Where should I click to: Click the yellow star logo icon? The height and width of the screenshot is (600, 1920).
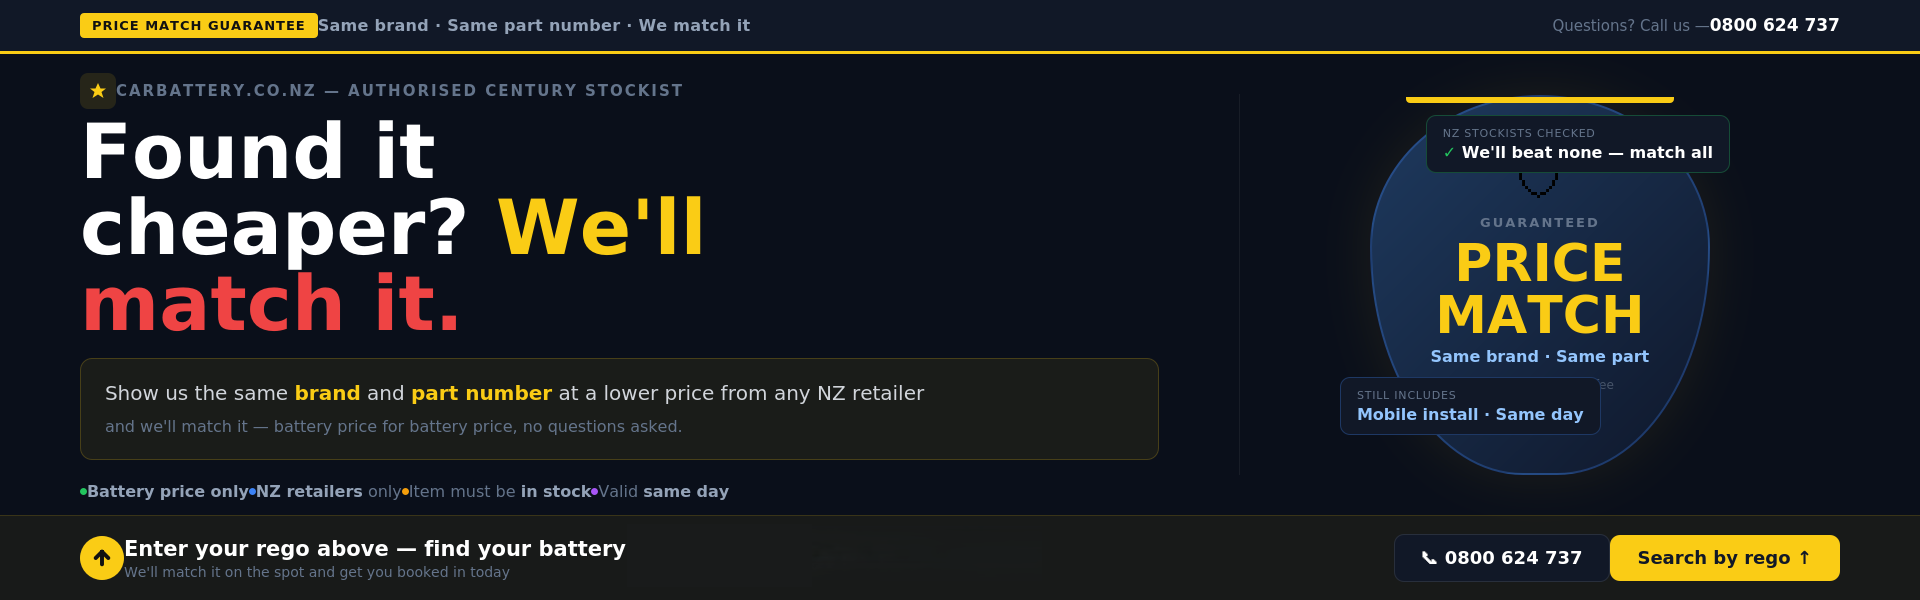click(98, 91)
